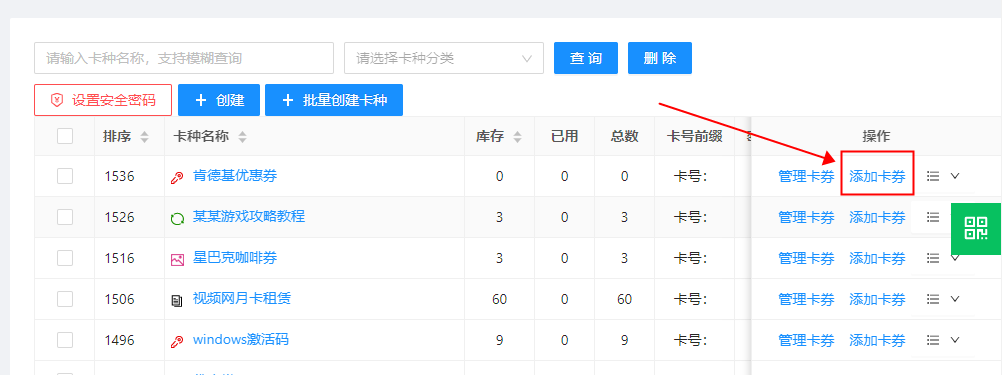The width and height of the screenshot is (1002, 375).
Task: Click the 批量创建卡种 button
Action: [334, 100]
